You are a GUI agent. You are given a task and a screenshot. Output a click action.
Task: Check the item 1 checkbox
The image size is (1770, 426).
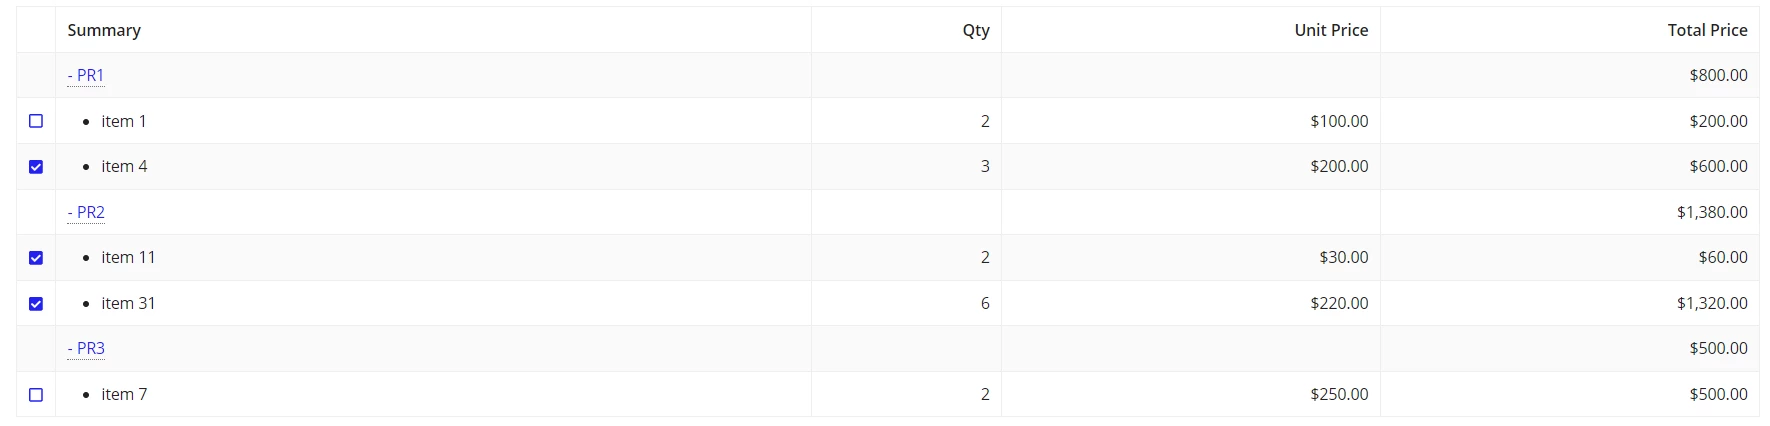tap(36, 121)
